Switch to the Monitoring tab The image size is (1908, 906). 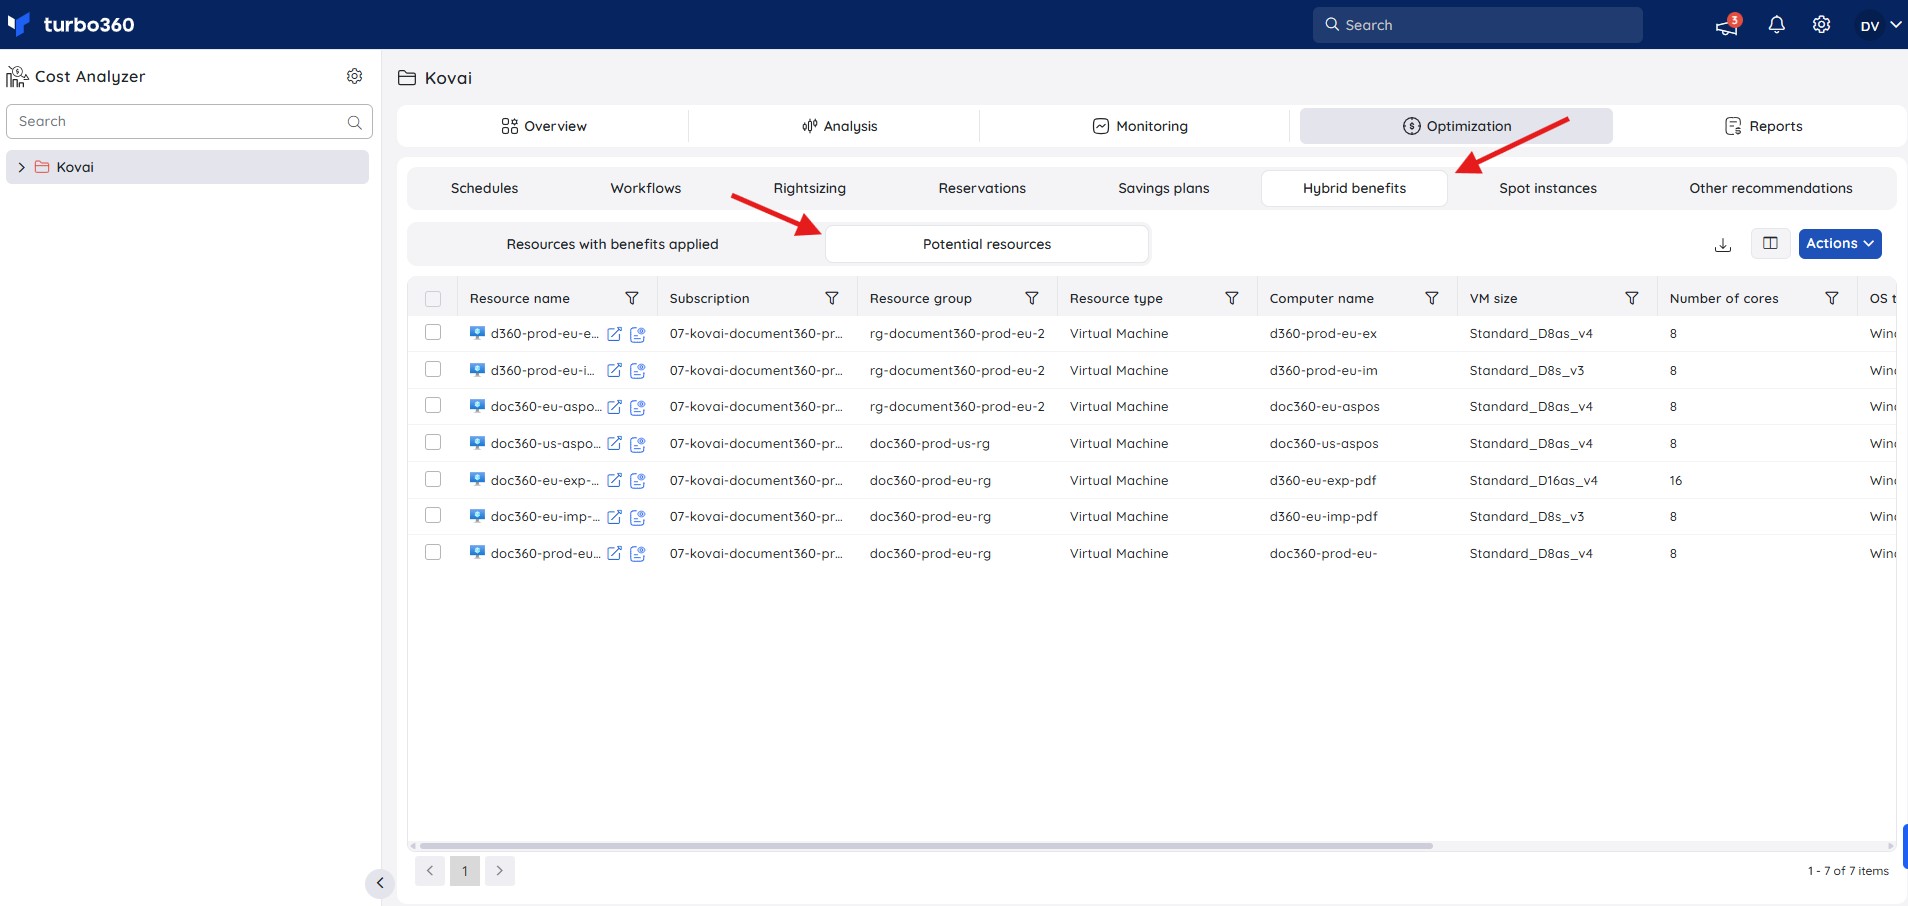(x=1140, y=126)
